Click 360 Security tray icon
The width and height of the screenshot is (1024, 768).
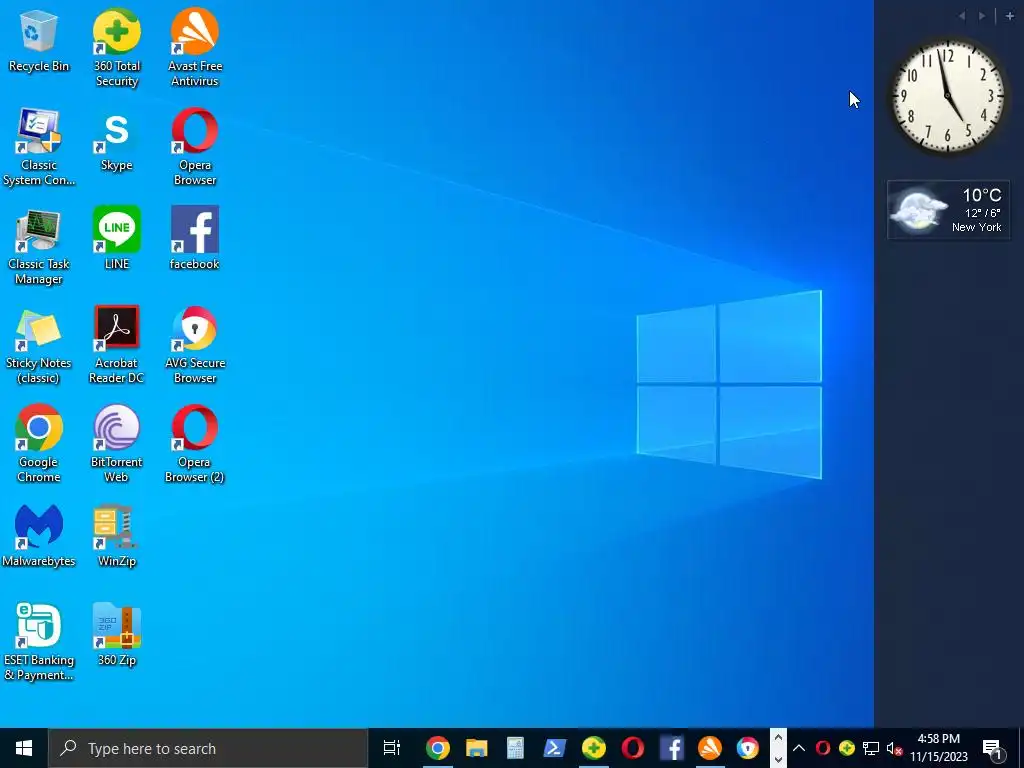point(847,748)
